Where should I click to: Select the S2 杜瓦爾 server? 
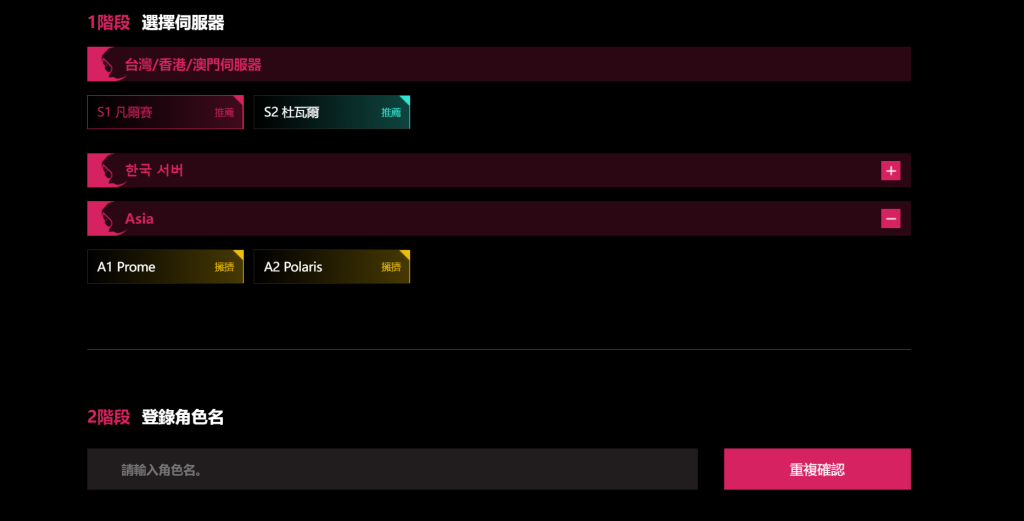pyautogui.click(x=332, y=112)
